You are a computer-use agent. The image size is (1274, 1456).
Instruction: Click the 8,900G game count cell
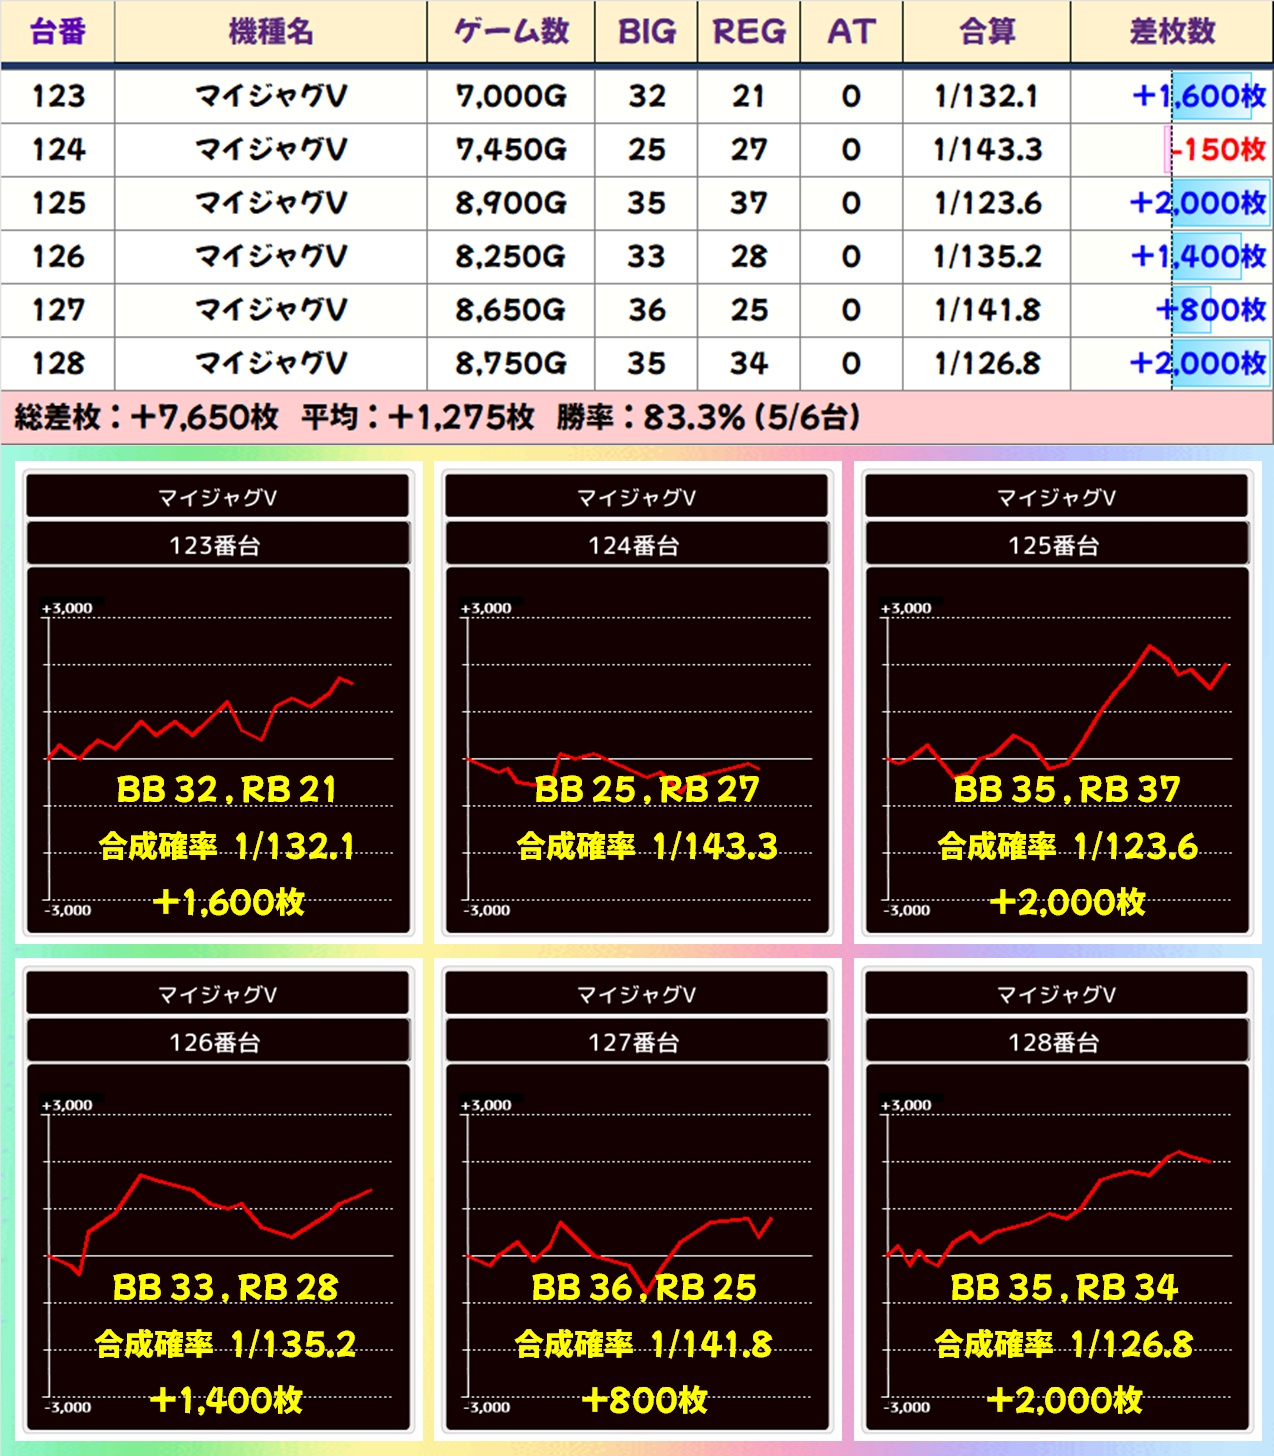511,203
